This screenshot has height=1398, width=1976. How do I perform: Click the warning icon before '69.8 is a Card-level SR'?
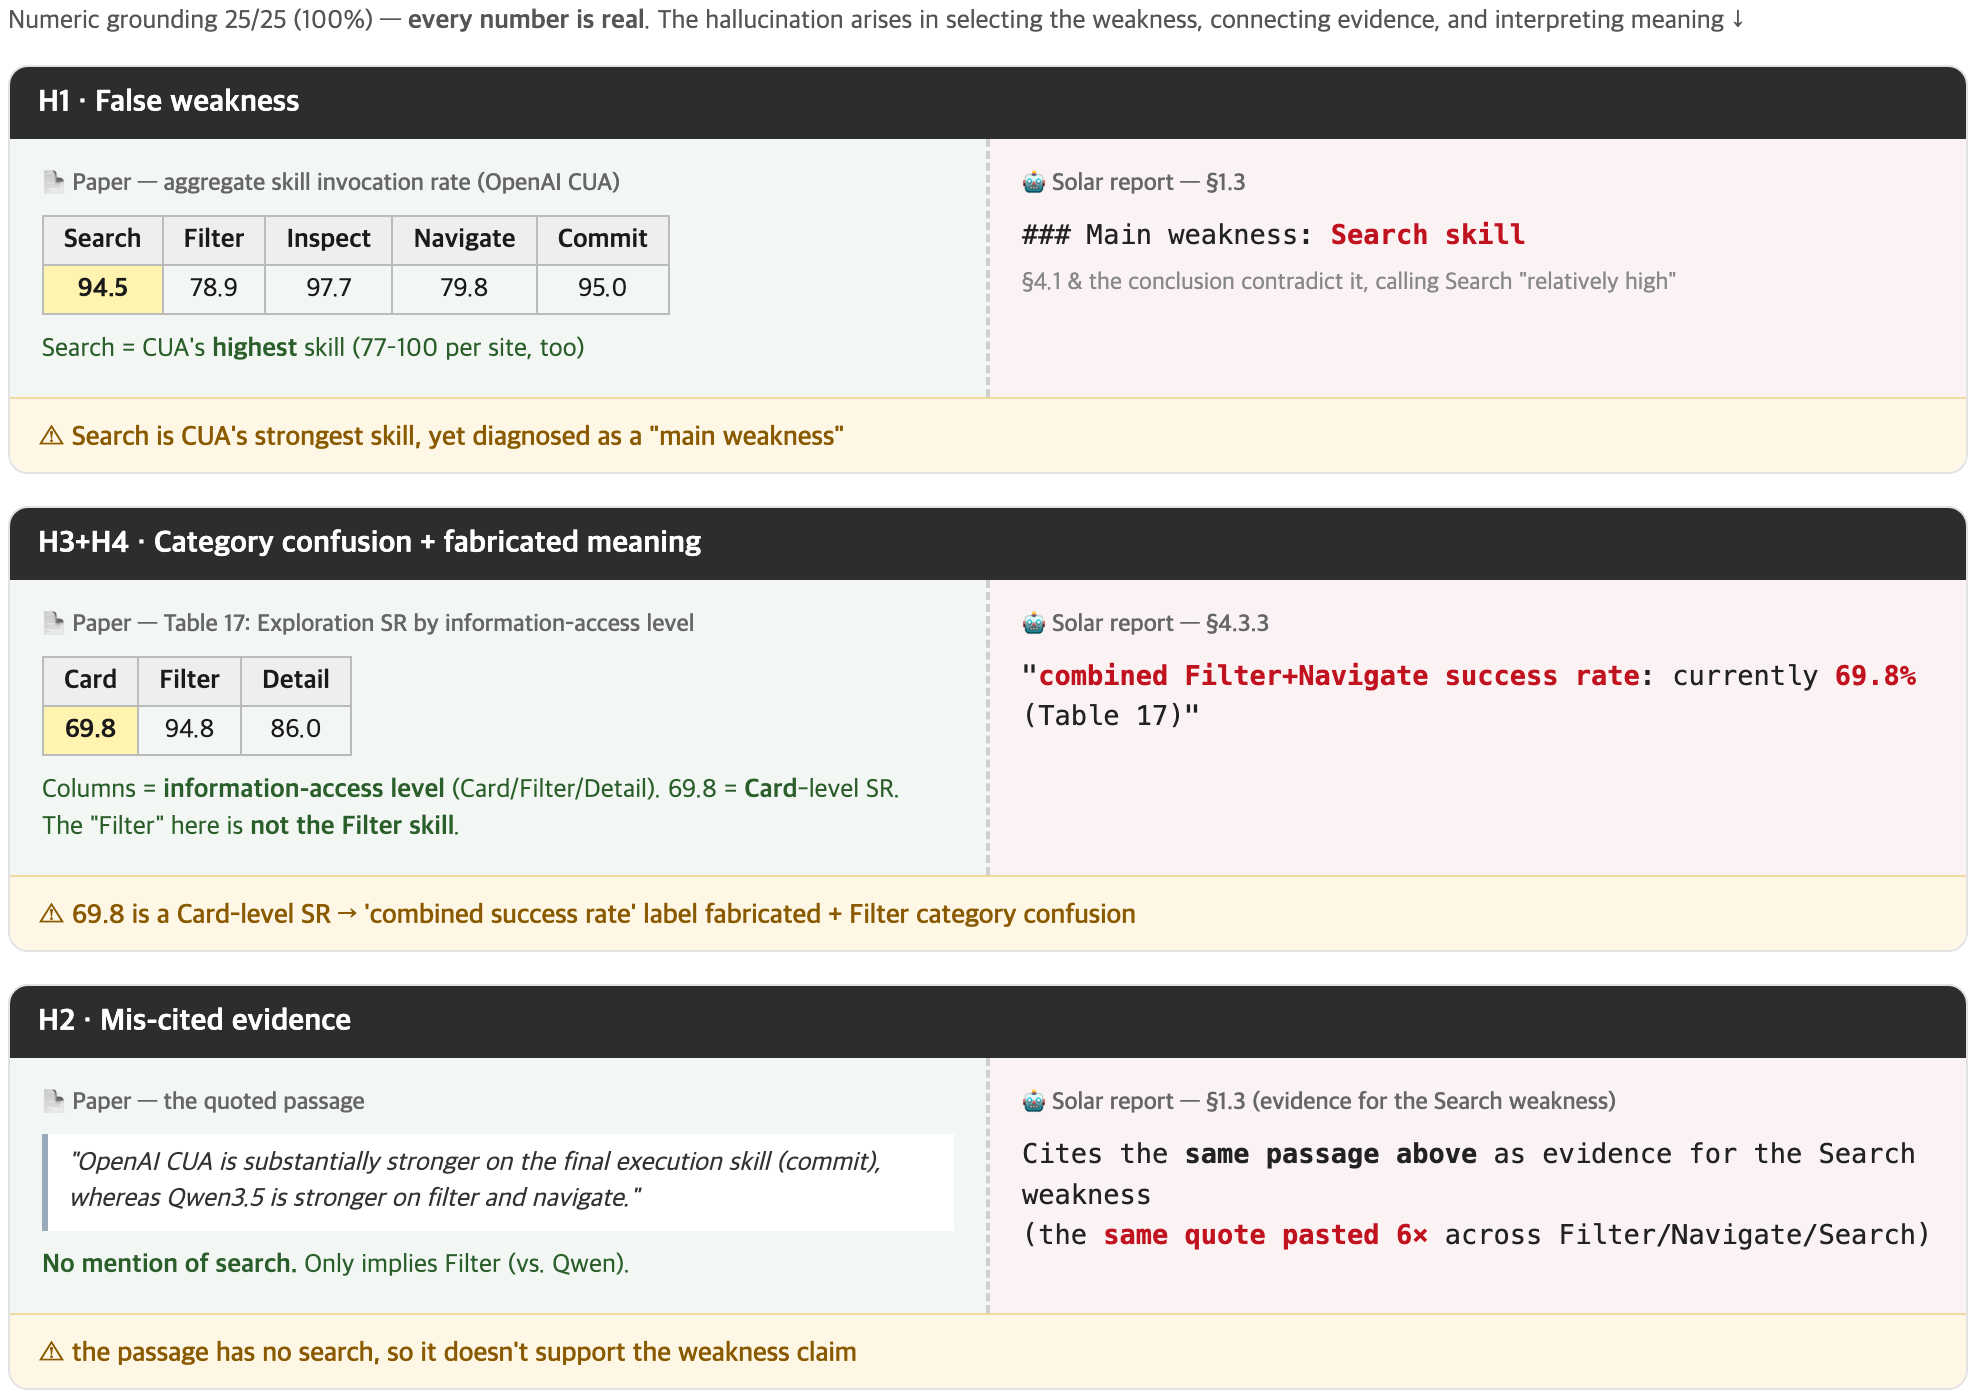51,914
